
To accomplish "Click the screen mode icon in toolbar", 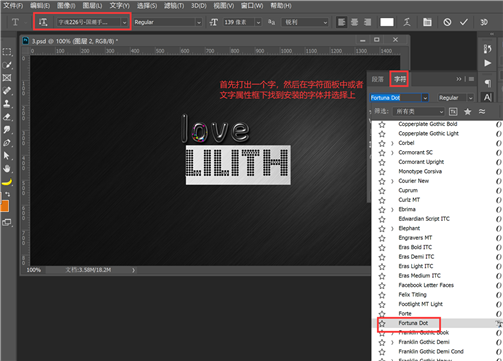I will [7, 222].
